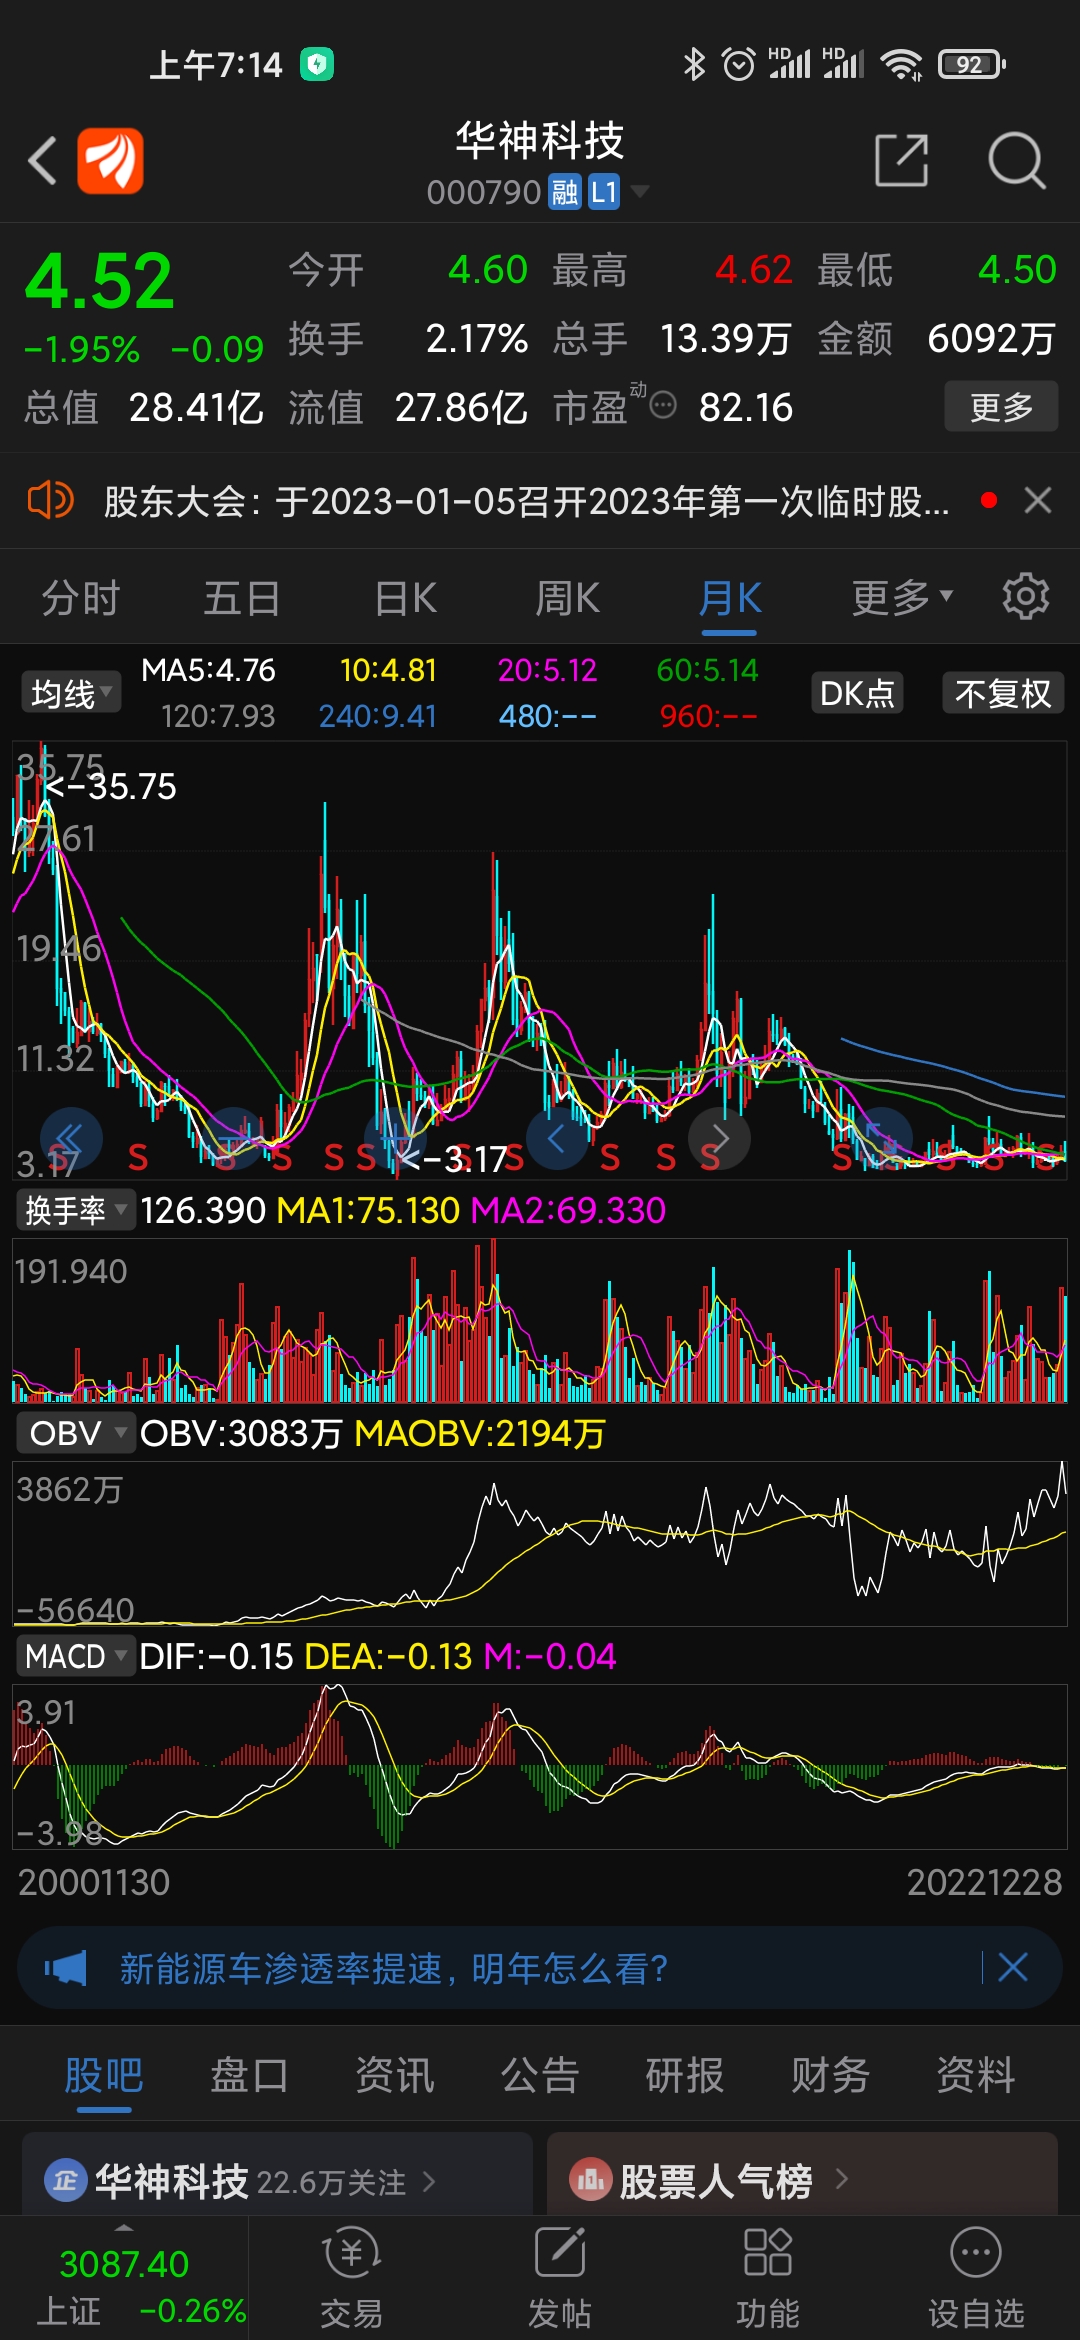Open 新能源车渗透率提速 article link
This screenshot has height=2340, width=1080.
[393, 1968]
